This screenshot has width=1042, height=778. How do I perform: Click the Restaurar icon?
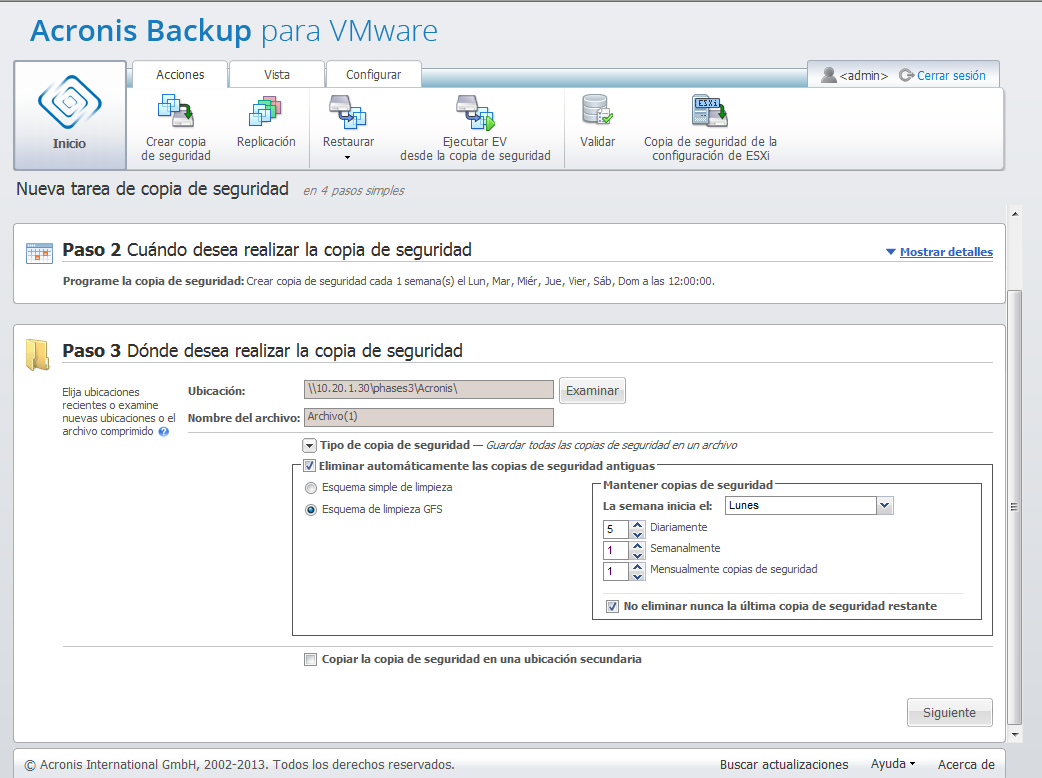point(348,112)
